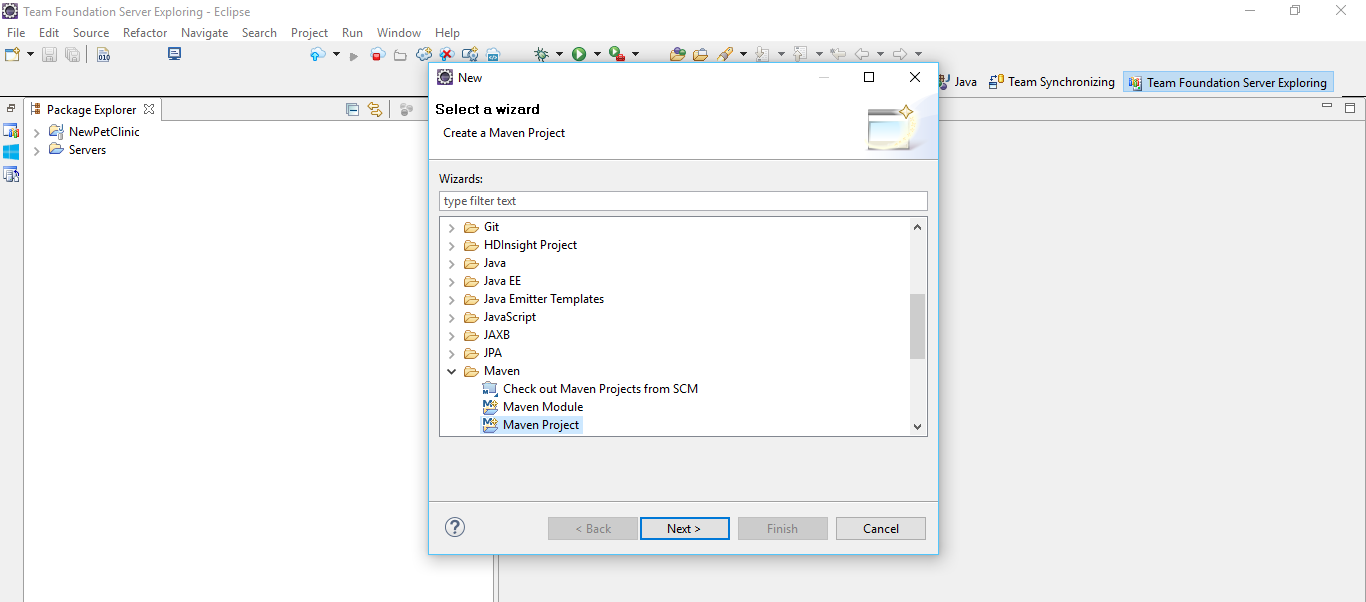This screenshot has width=1366, height=602.
Task: Select Java Emitter Templates wizard category
Action: click(x=543, y=299)
